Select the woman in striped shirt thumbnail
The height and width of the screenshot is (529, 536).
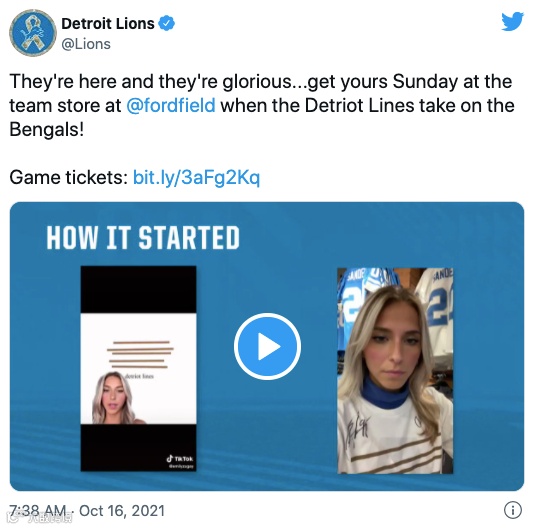point(395,371)
